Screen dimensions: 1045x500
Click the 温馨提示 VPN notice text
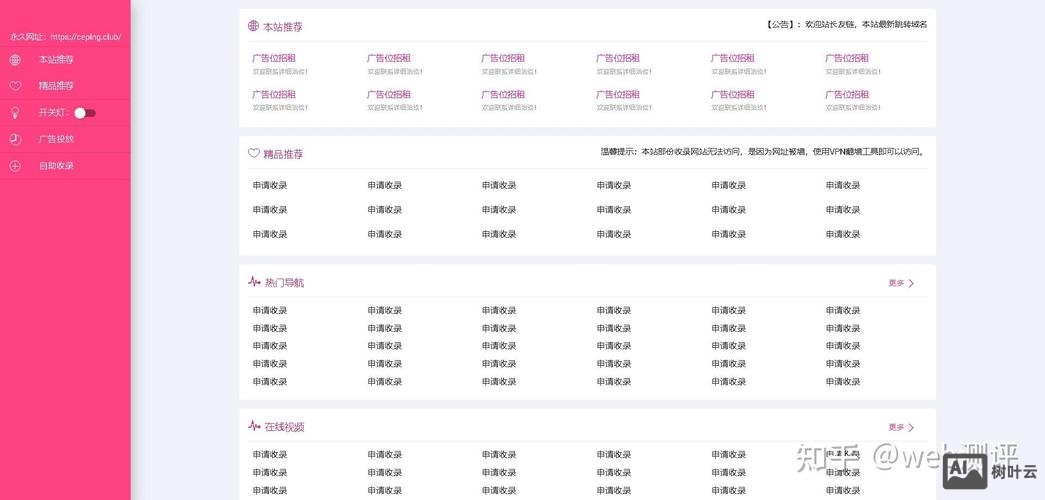point(764,152)
